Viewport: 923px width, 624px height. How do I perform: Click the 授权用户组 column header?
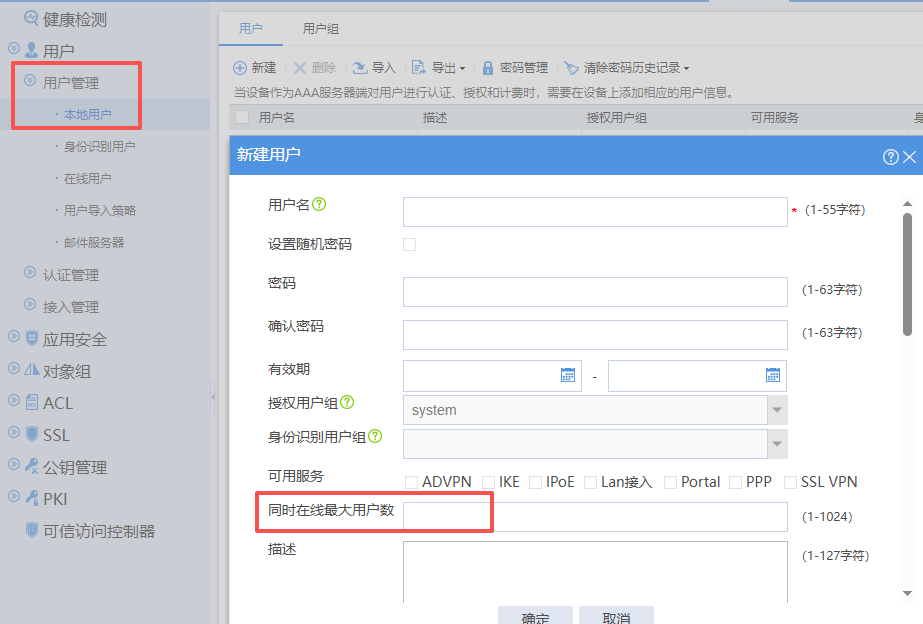pos(616,117)
